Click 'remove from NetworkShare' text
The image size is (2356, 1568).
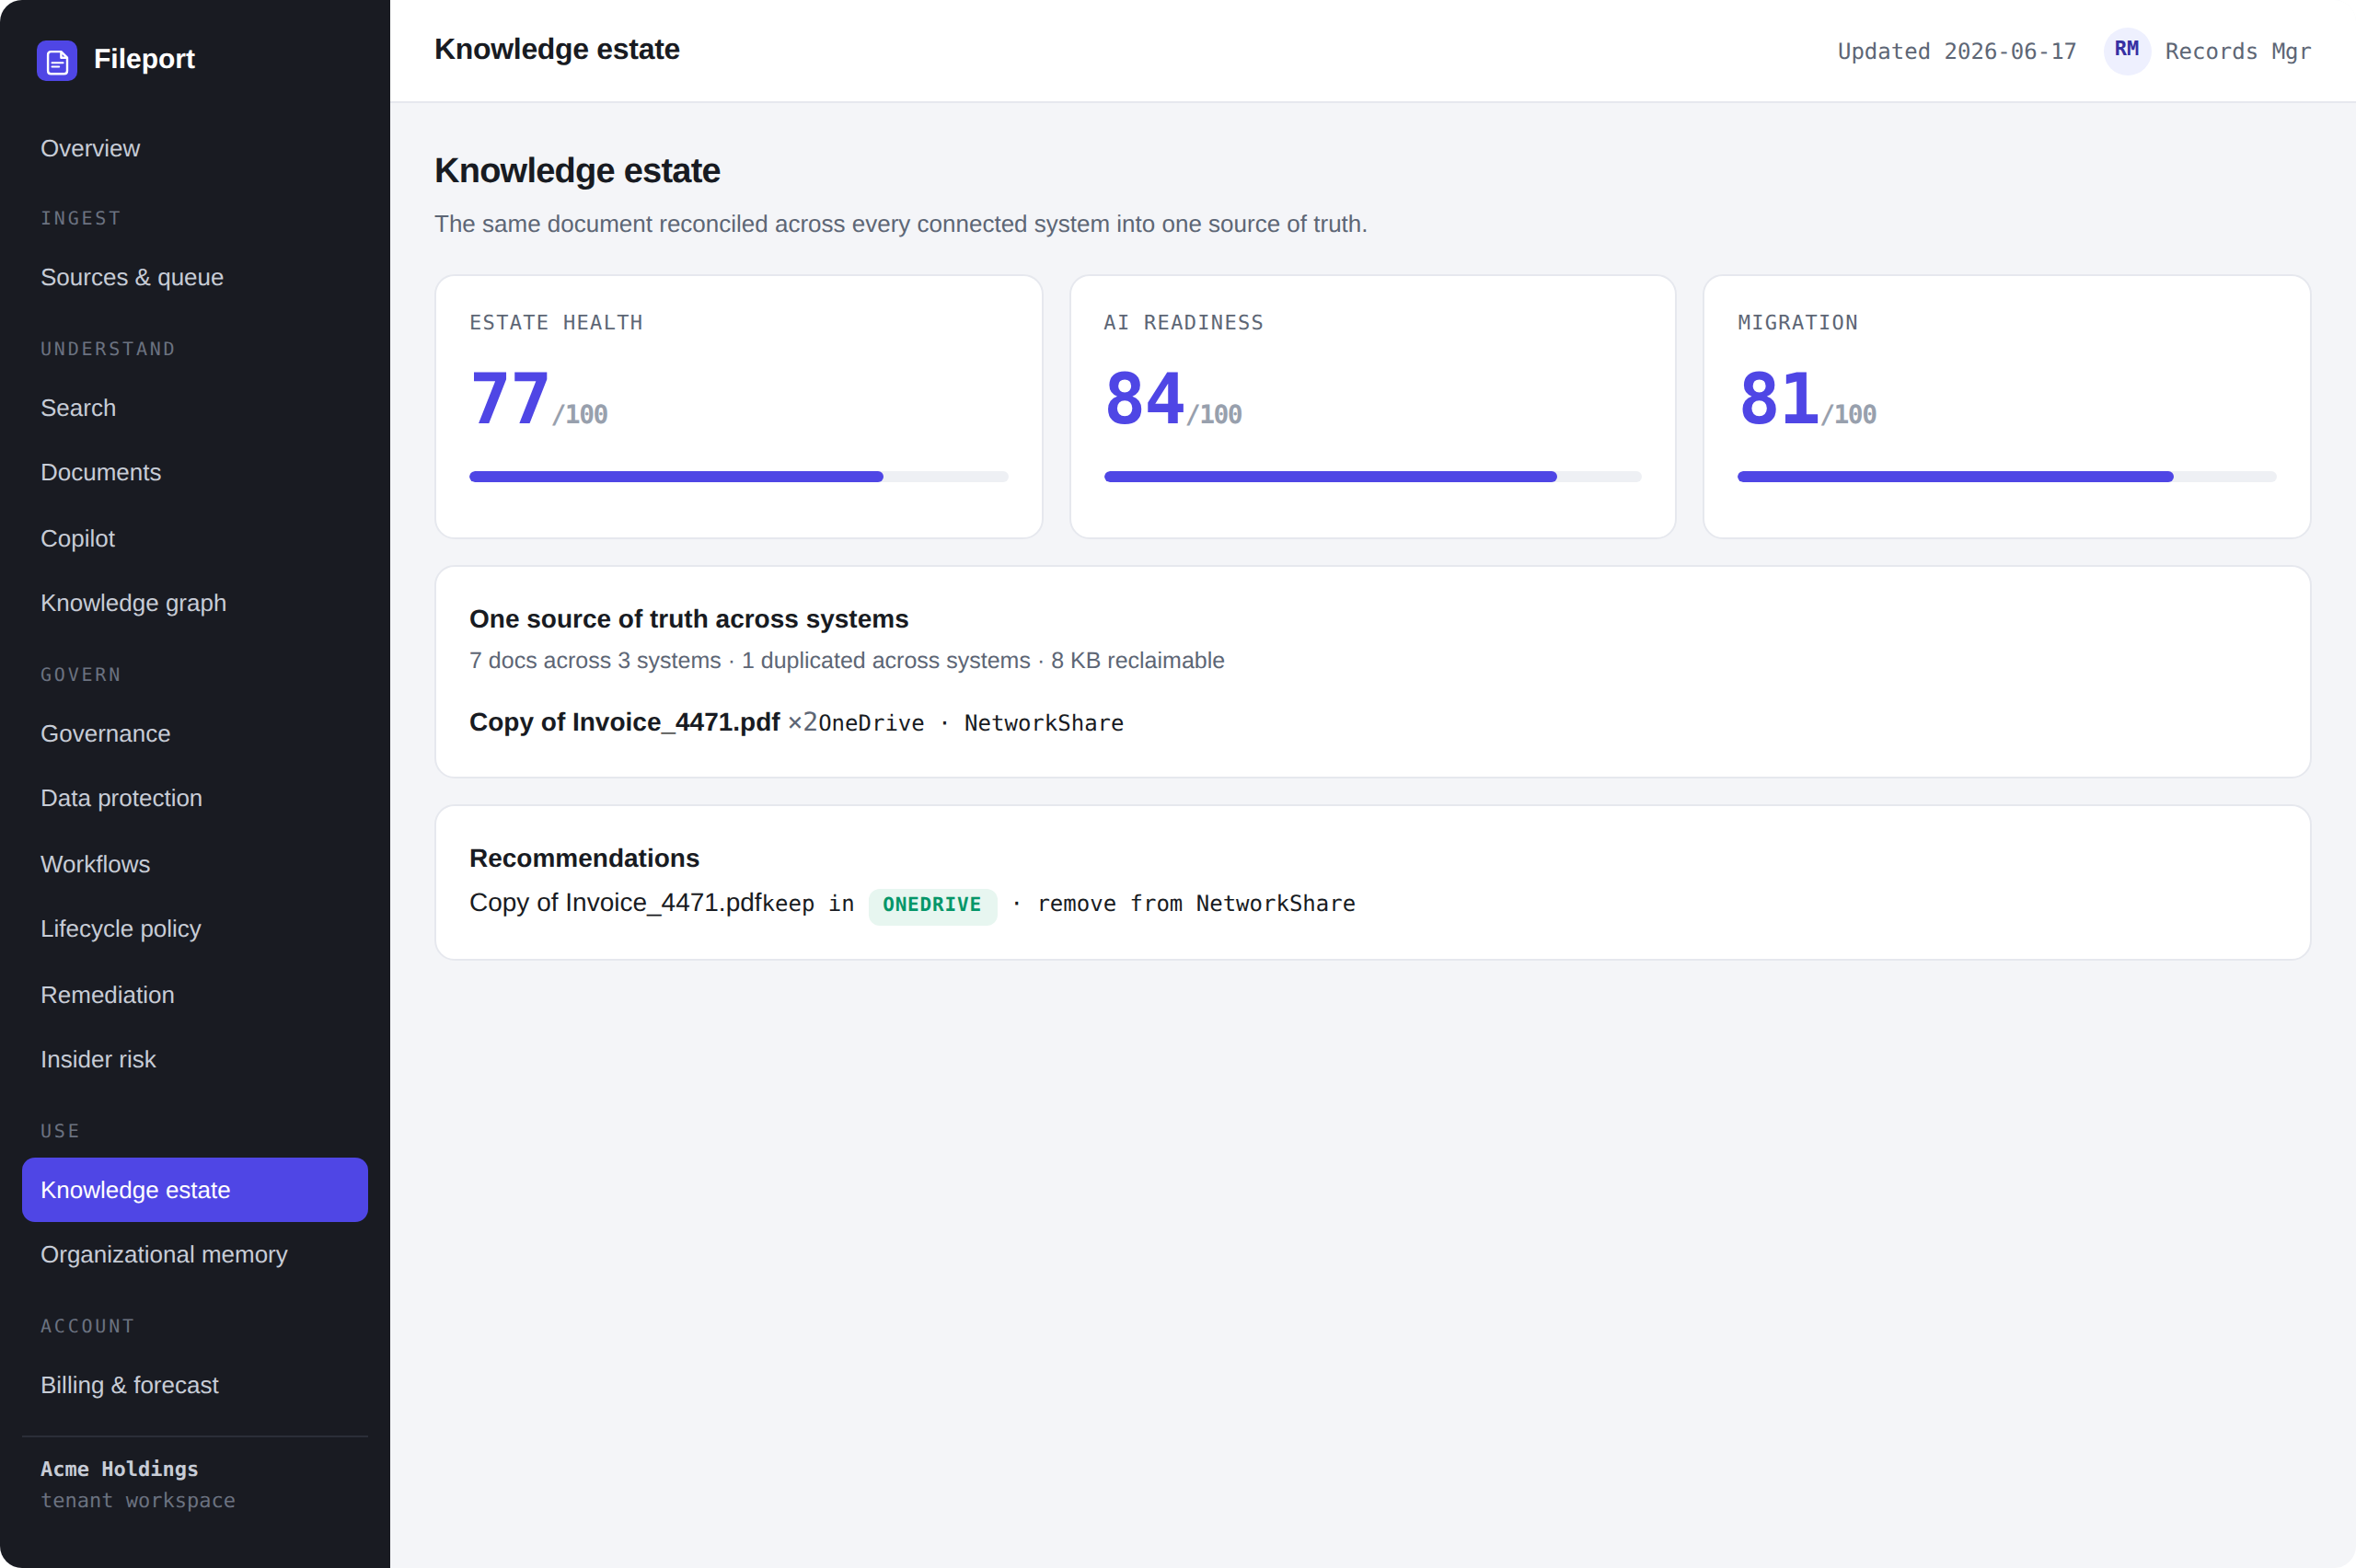(x=1197, y=903)
